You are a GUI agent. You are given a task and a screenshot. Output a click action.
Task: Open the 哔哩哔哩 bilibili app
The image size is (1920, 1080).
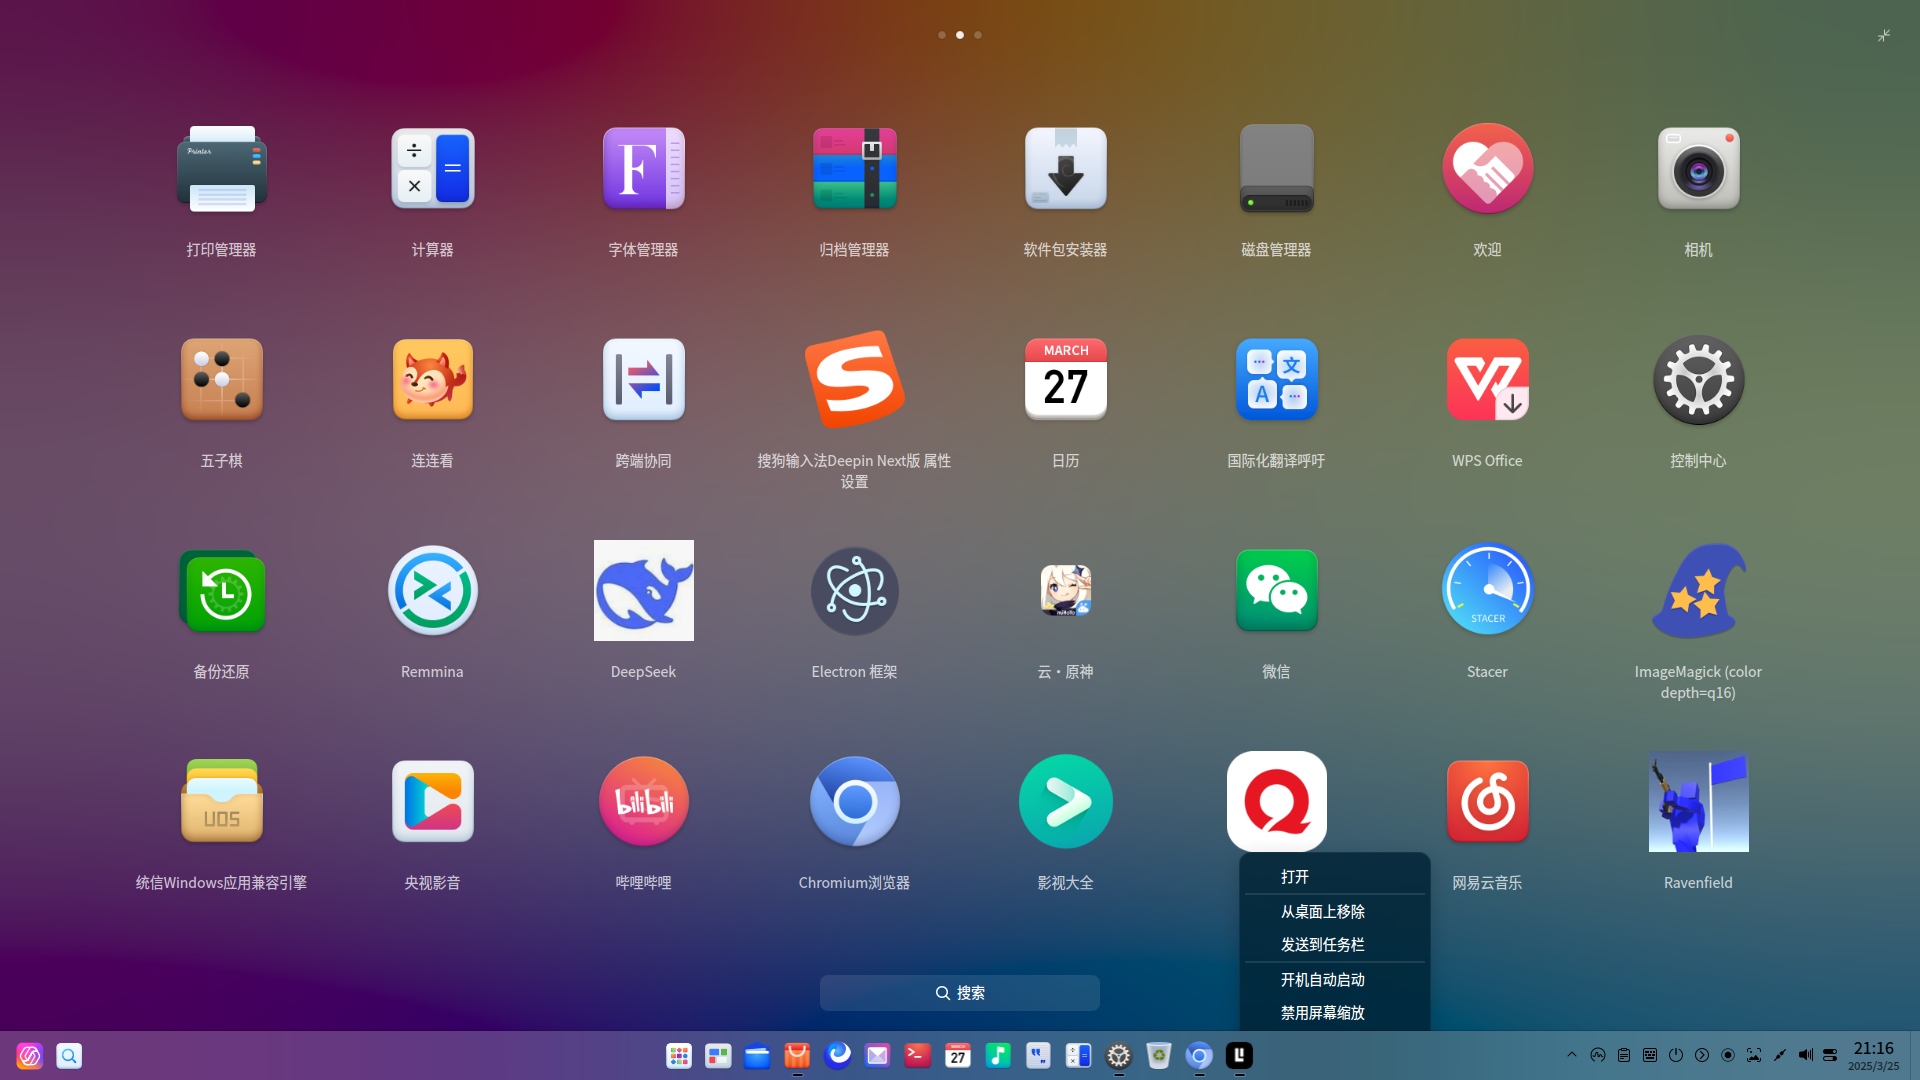[x=644, y=801]
